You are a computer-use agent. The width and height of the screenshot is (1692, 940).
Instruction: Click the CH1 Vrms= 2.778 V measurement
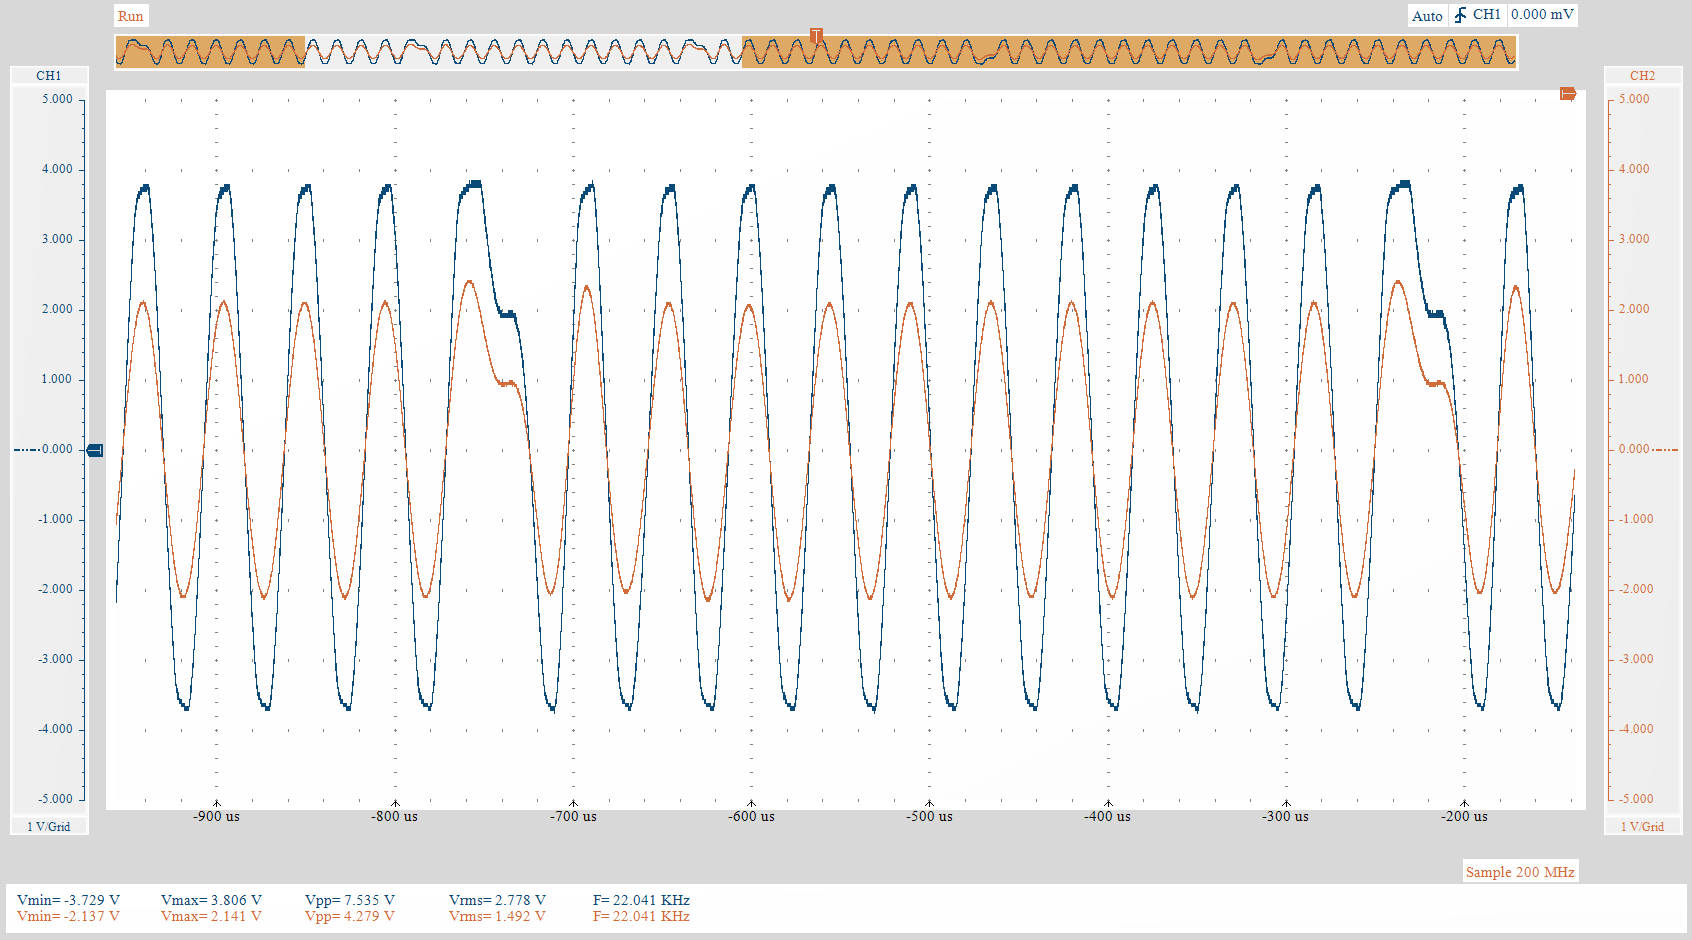point(497,901)
